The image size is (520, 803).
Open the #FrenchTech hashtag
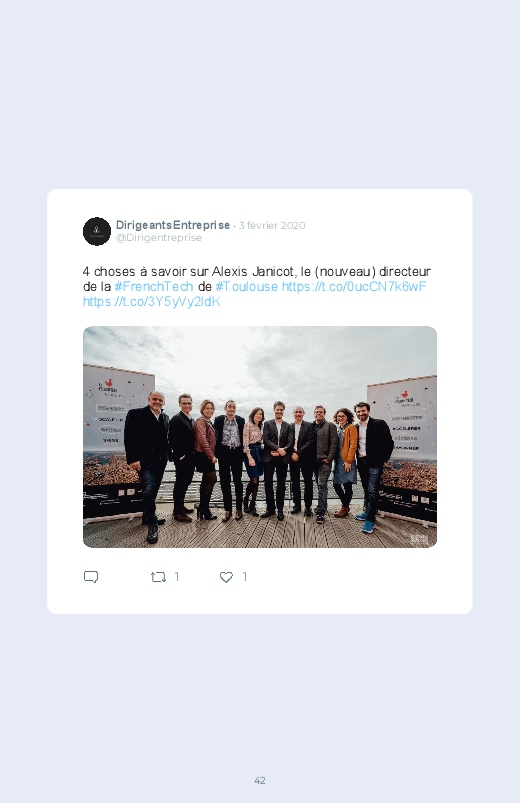(154, 286)
